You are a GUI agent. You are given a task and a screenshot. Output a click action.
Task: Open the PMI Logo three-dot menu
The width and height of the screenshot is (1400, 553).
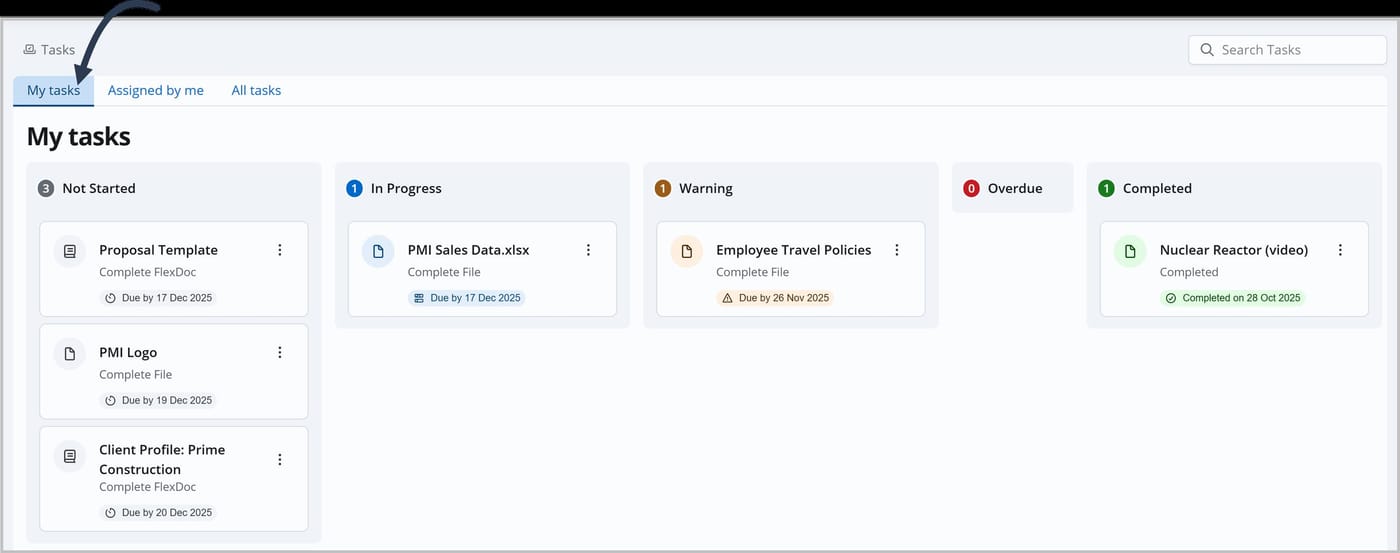[x=280, y=352]
